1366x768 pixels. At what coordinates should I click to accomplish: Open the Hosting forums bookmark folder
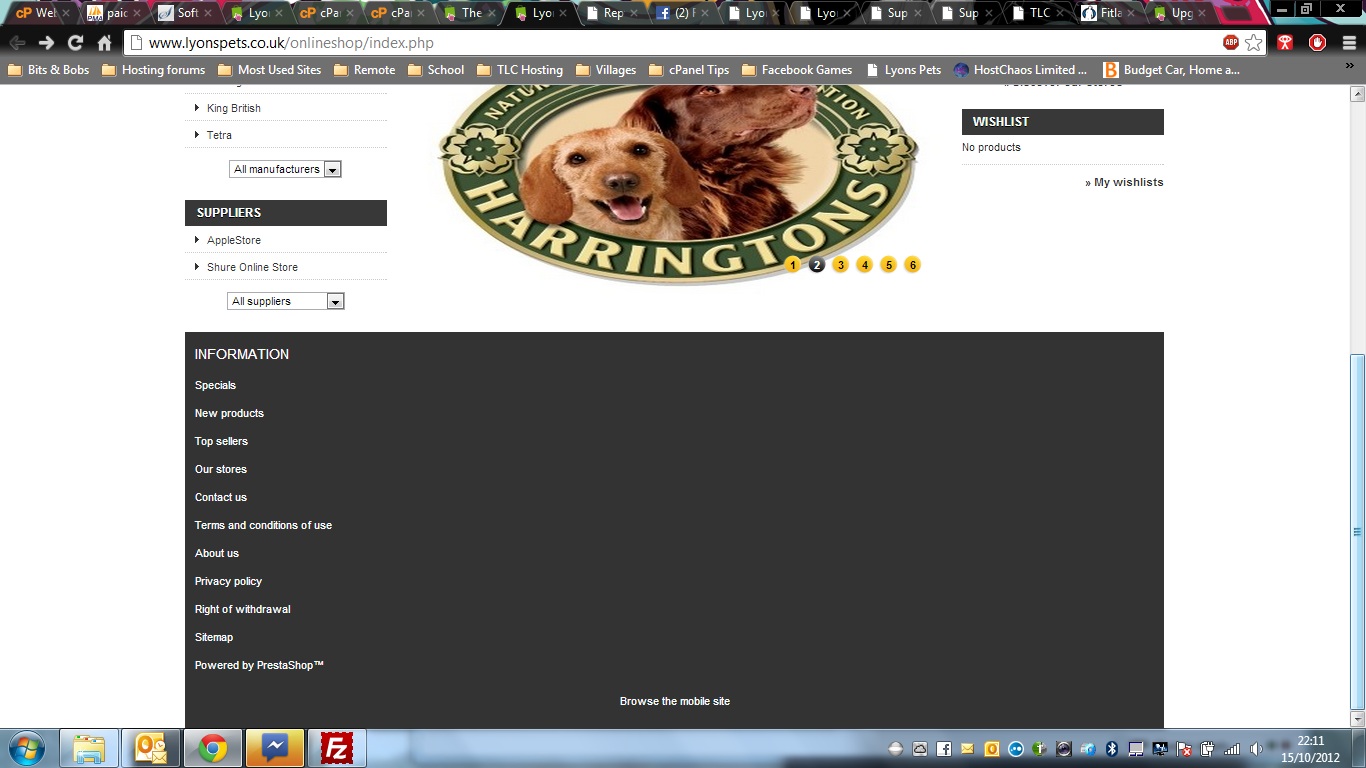[153, 70]
